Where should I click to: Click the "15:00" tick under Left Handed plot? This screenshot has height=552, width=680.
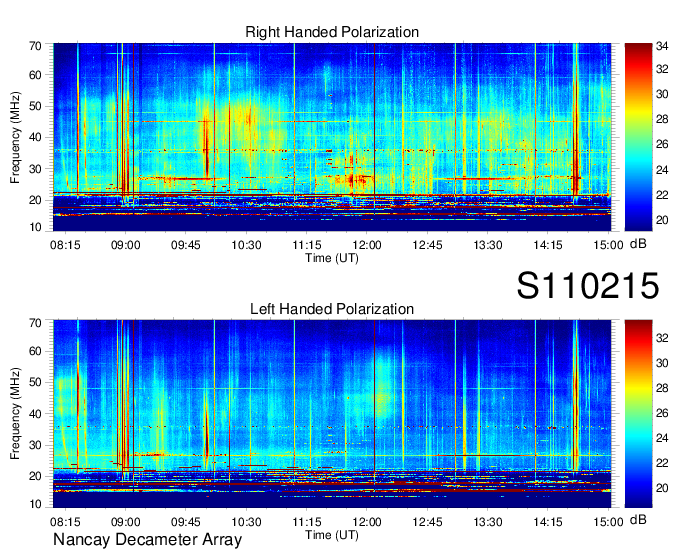[x=608, y=522]
